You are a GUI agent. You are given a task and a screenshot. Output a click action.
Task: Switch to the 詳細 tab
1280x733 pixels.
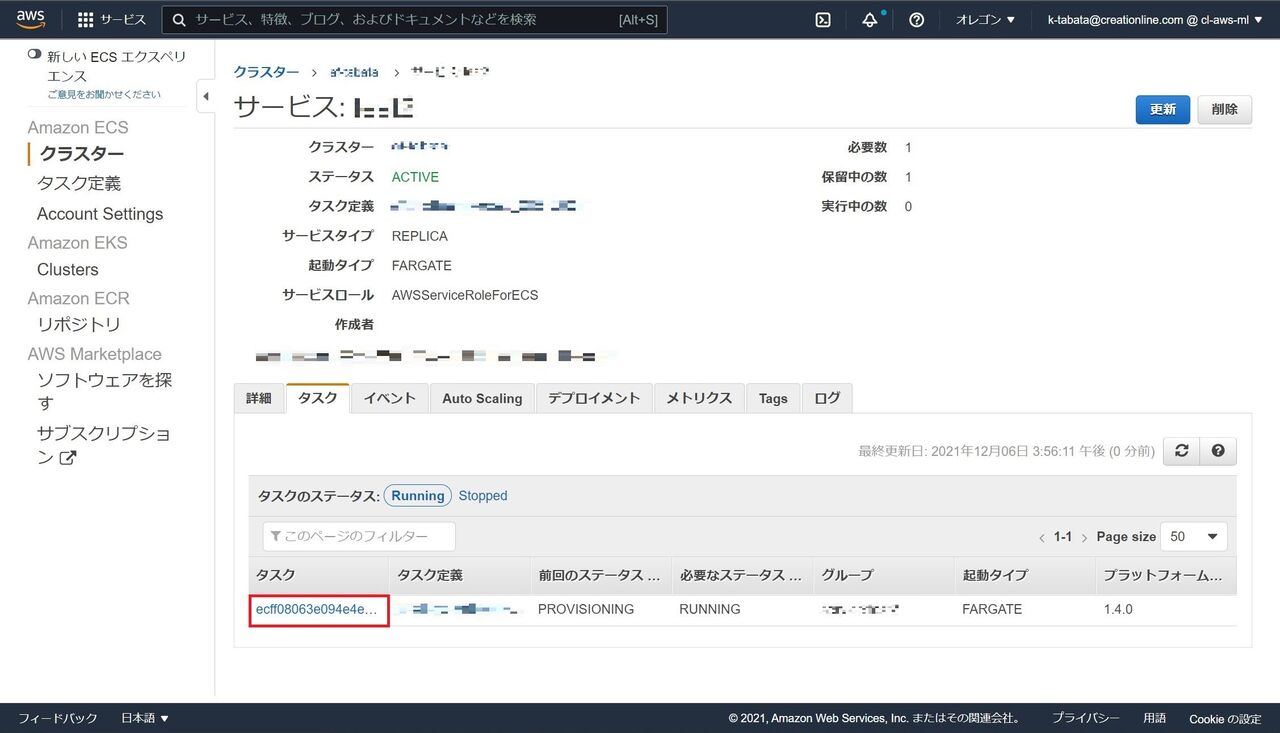click(x=259, y=398)
